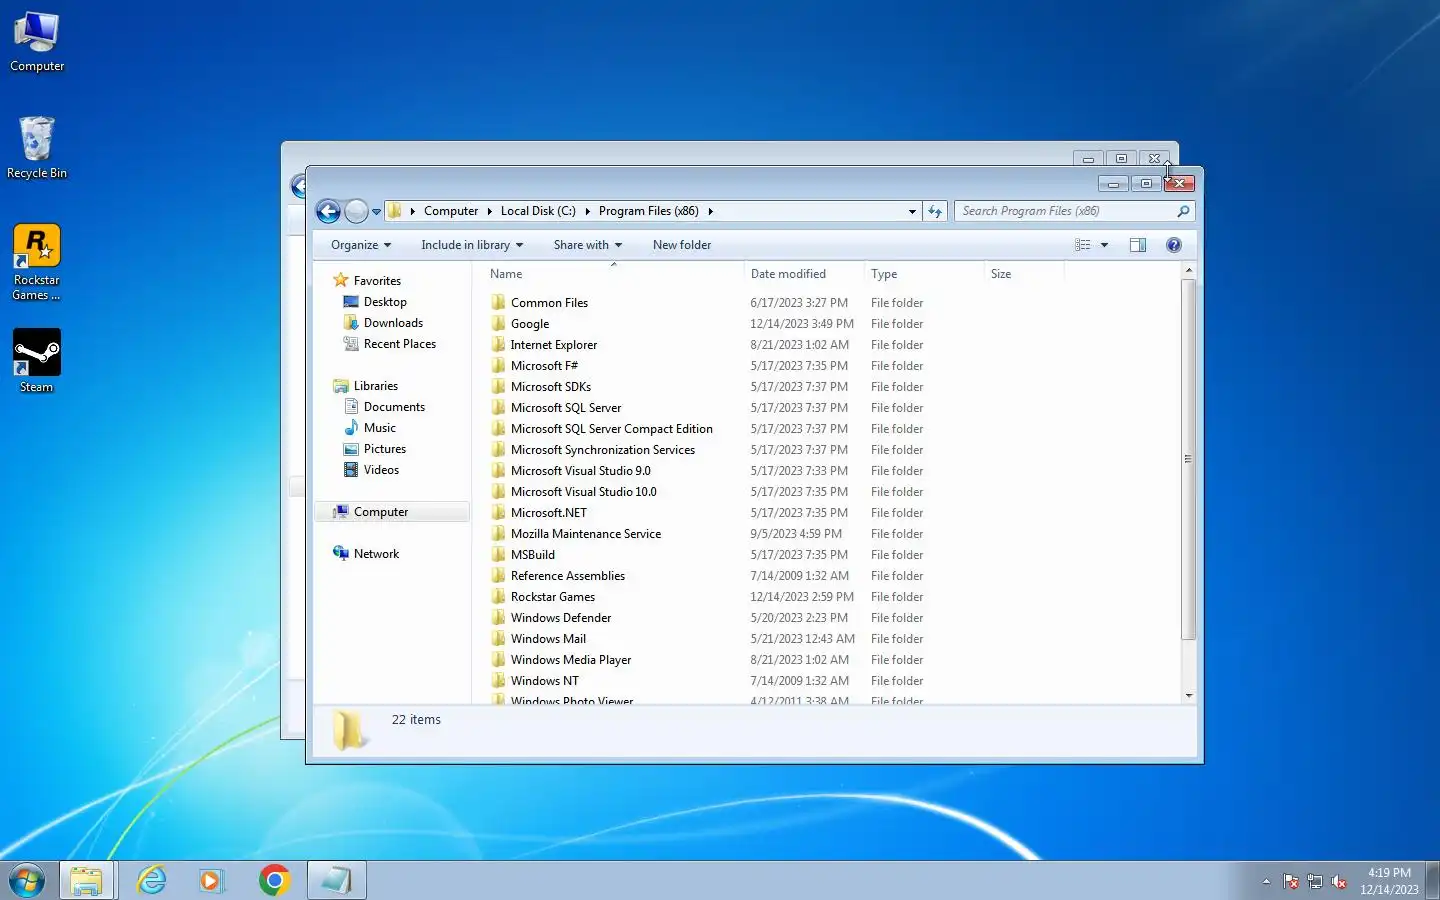Go back using the Back arrow button

coord(328,211)
